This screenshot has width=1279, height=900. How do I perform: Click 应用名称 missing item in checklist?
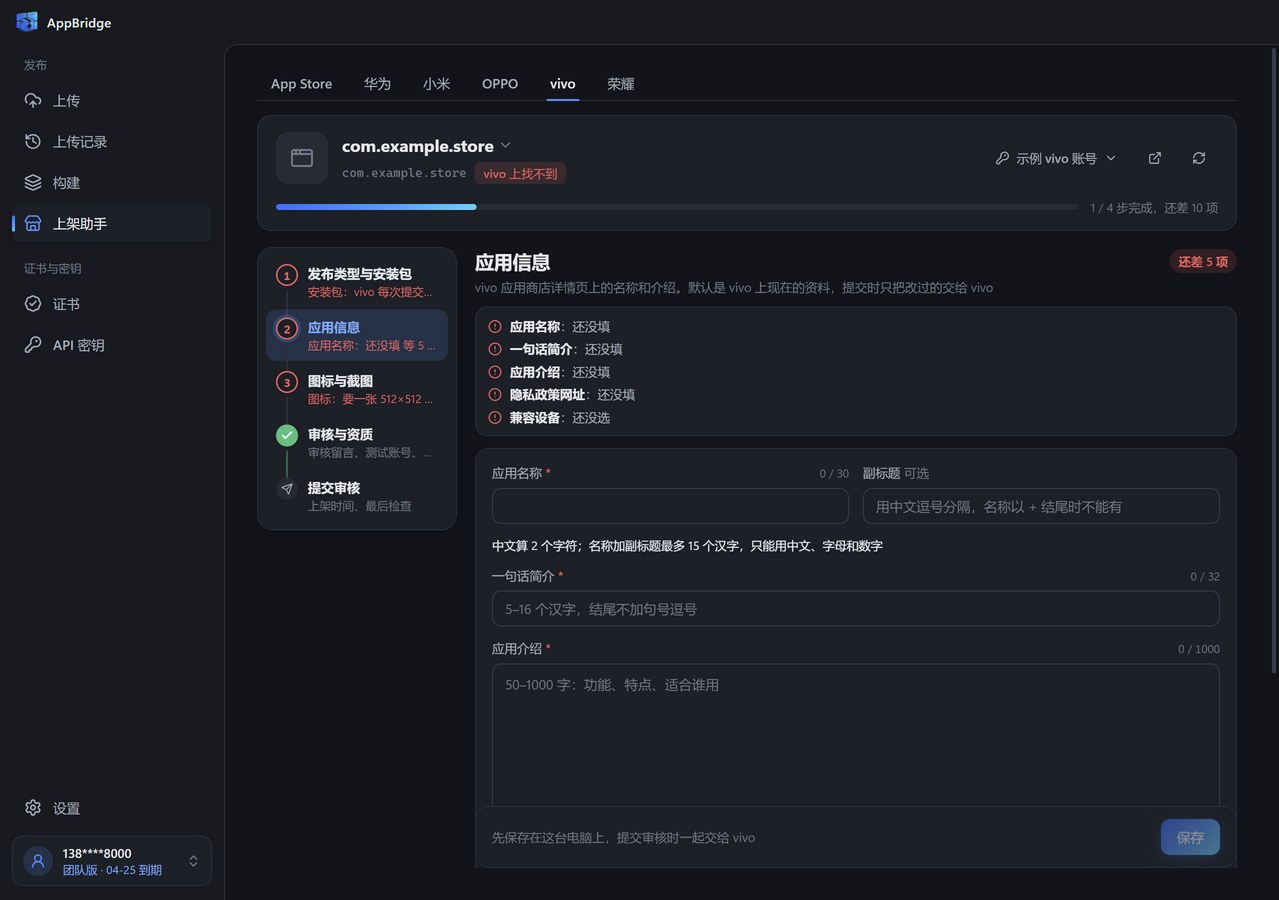pos(560,326)
